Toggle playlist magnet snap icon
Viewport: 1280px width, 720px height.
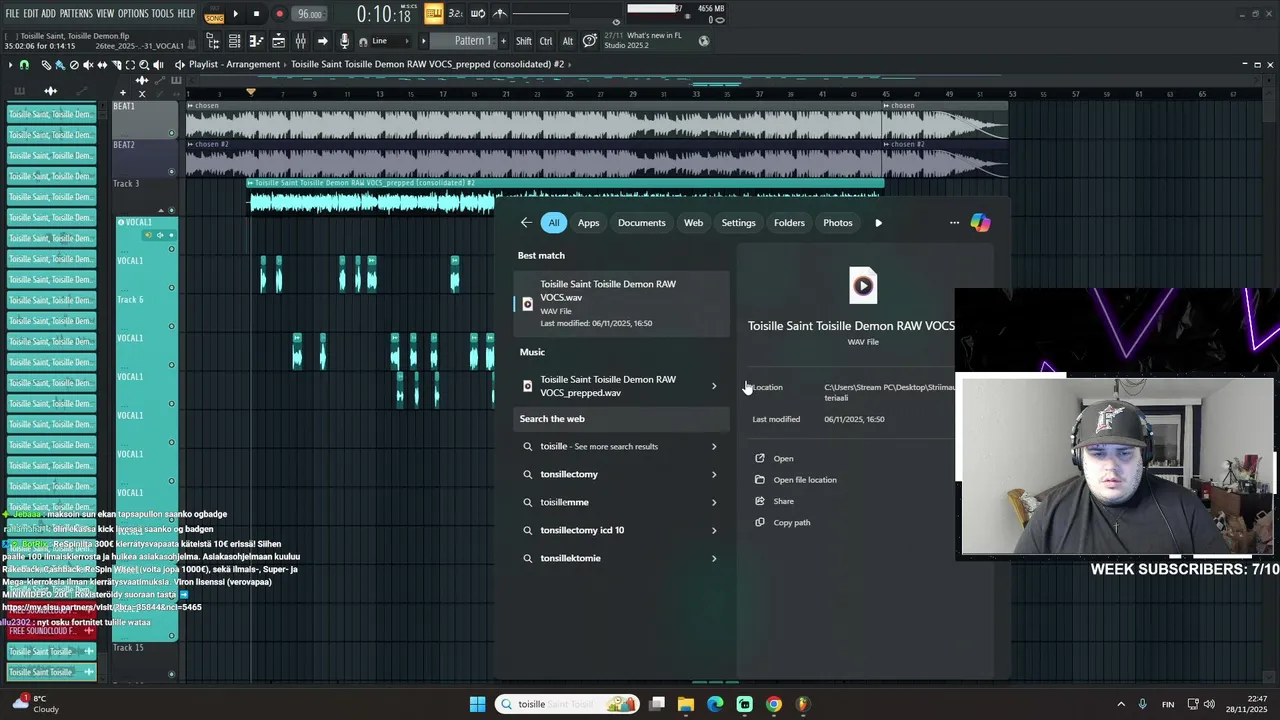pos(24,65)
